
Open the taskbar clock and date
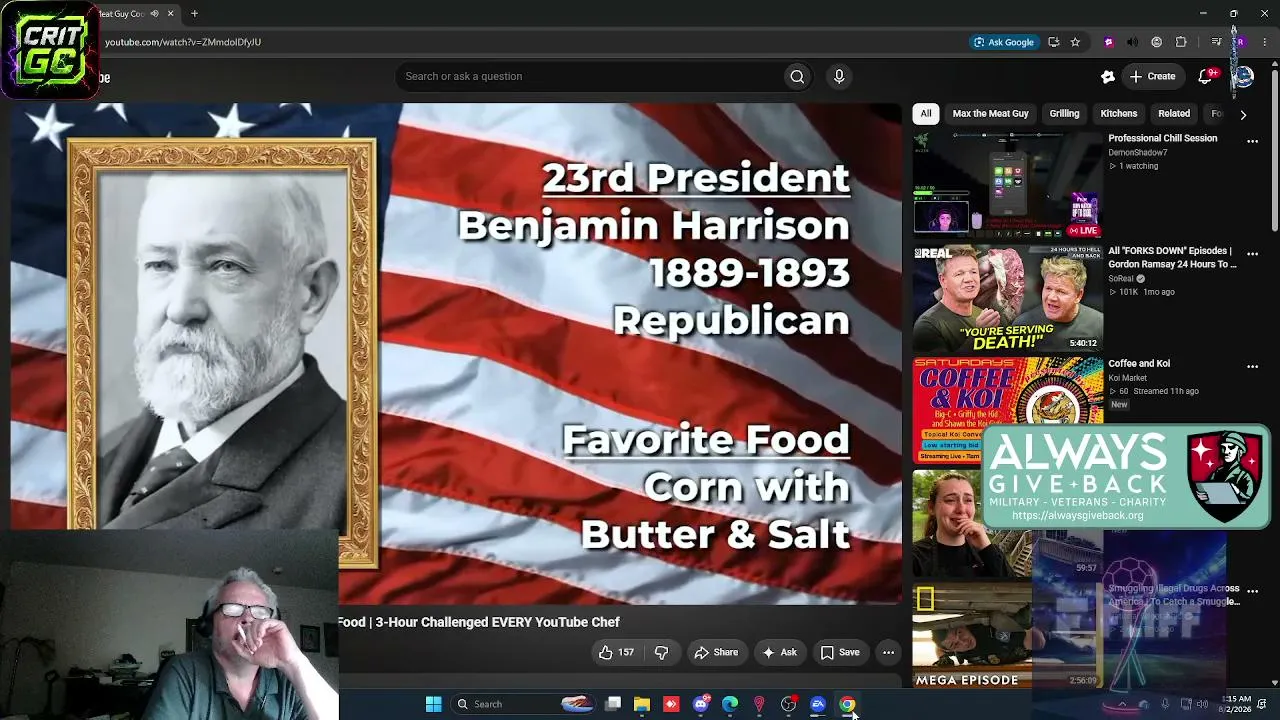coord(1236,704)
